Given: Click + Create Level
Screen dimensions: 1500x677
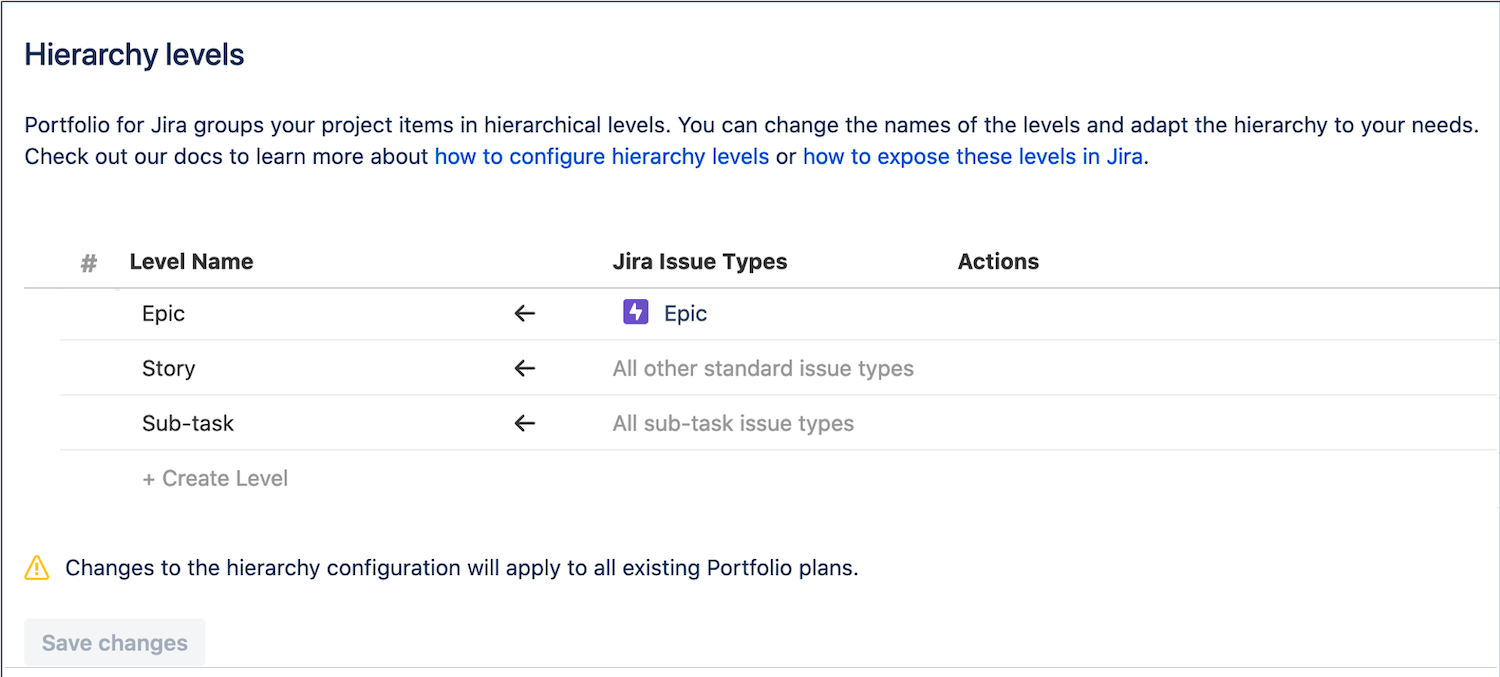Looking at the screenshot, I should click(x=215, y=479).
